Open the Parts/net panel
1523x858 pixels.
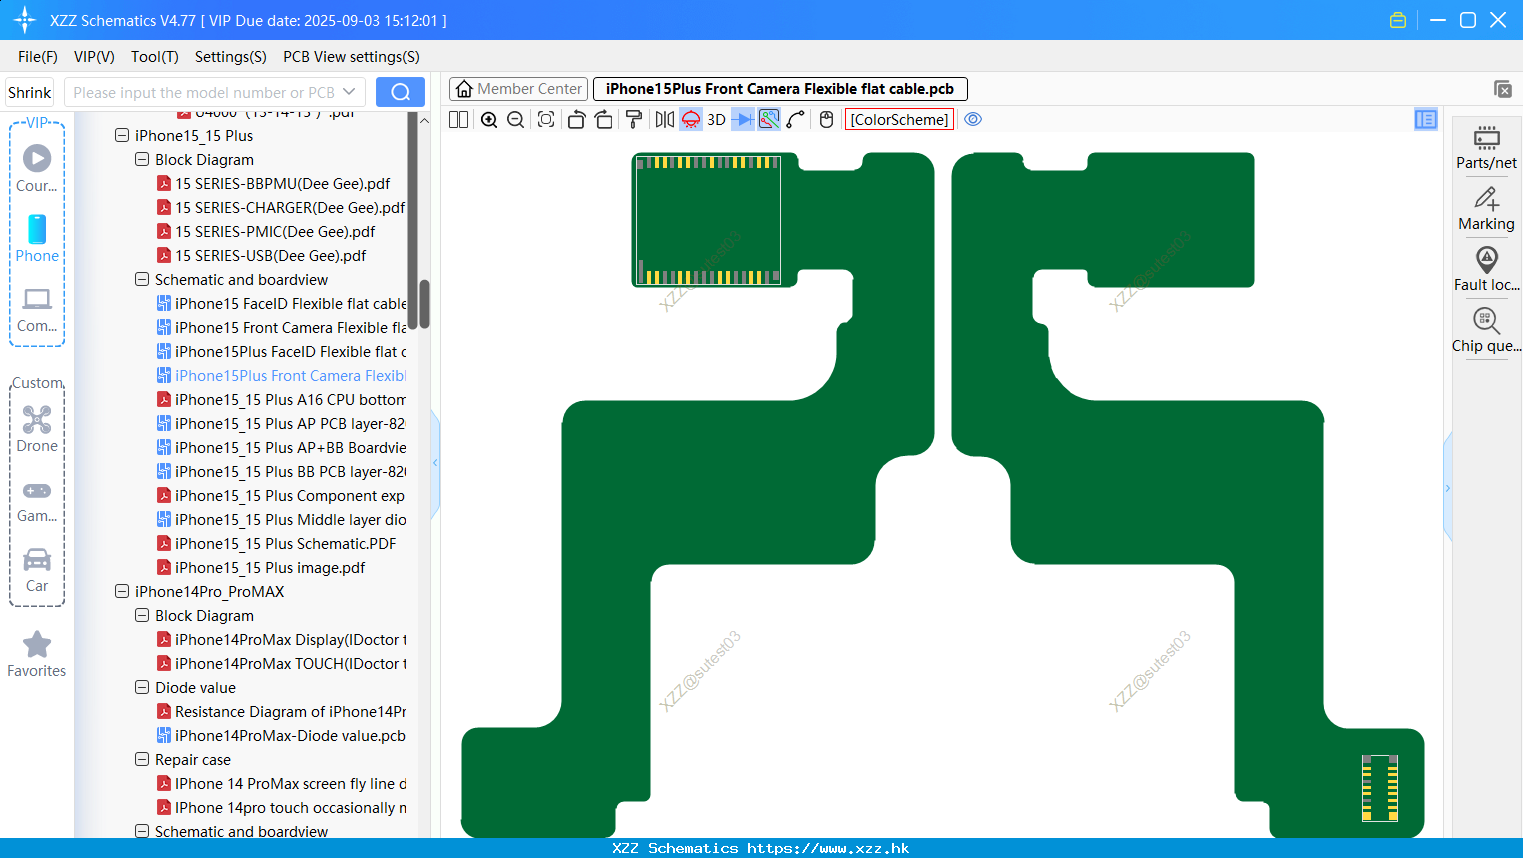[1486, 148]
